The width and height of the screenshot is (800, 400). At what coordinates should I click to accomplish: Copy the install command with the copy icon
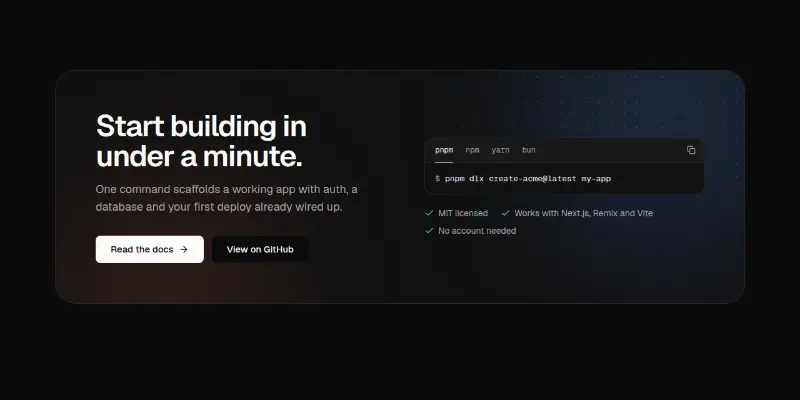coord(691,150)
